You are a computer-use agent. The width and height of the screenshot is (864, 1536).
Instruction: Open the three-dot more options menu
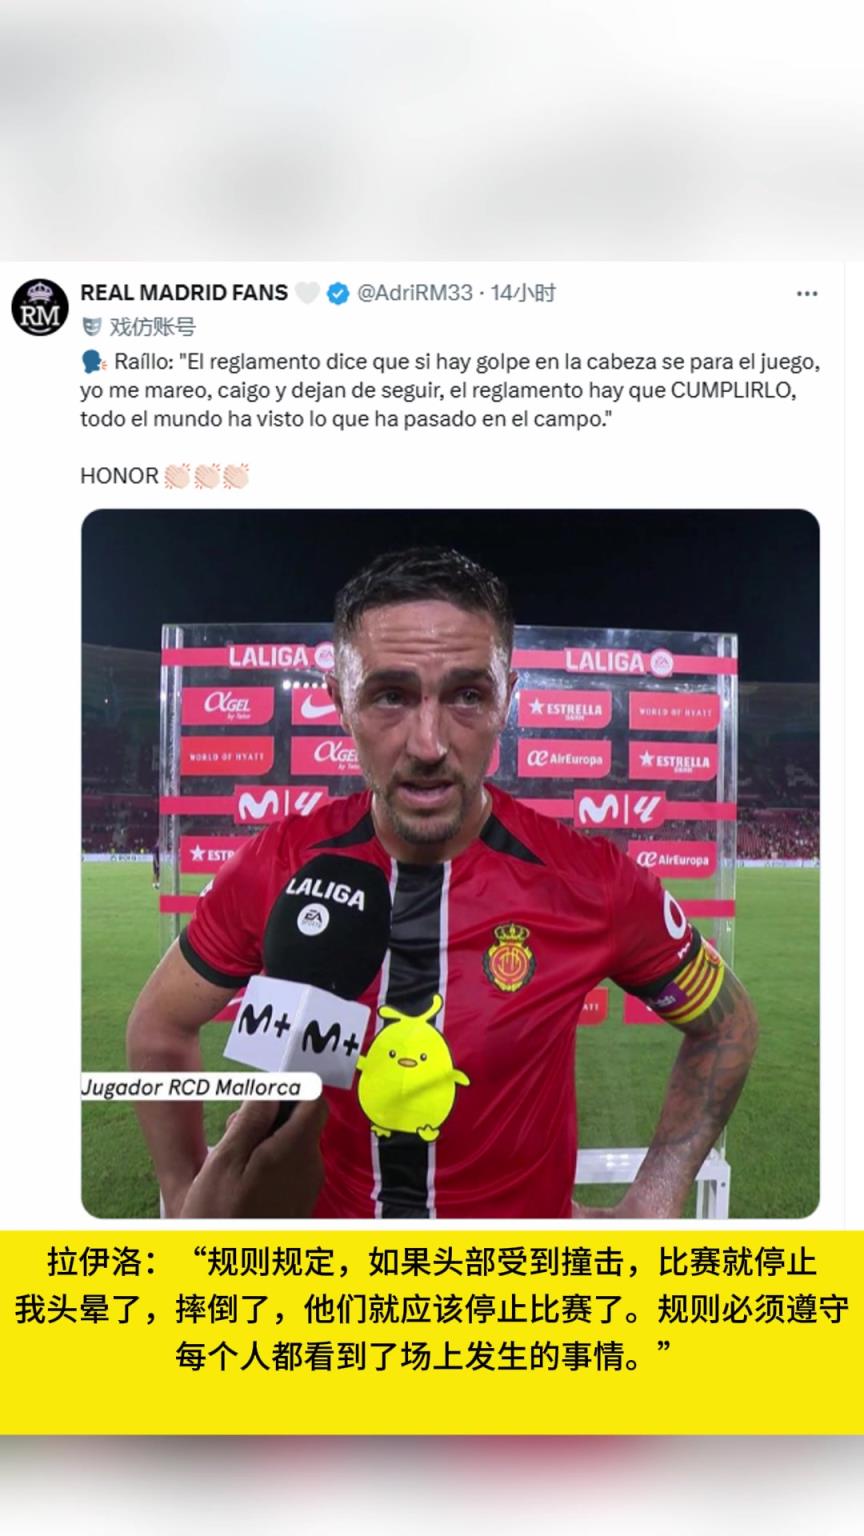(x=807, y=293)
